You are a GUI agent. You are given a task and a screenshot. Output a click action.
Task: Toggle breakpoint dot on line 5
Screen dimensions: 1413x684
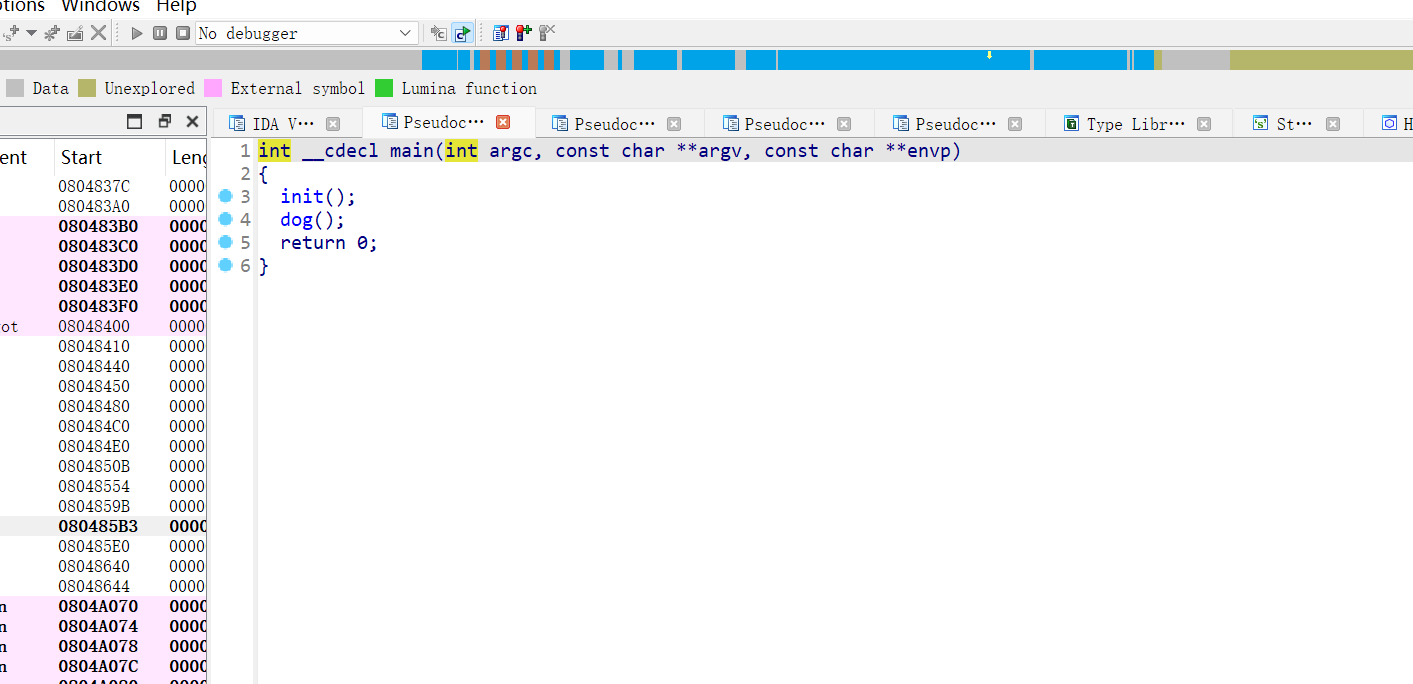(x=225, y=242)
